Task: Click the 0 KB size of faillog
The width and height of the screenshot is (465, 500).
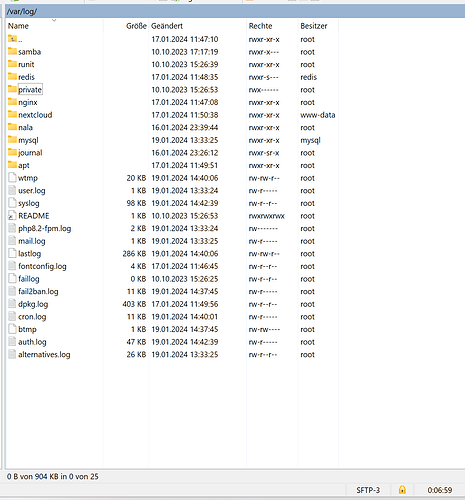Action: (x=138, y=279)
